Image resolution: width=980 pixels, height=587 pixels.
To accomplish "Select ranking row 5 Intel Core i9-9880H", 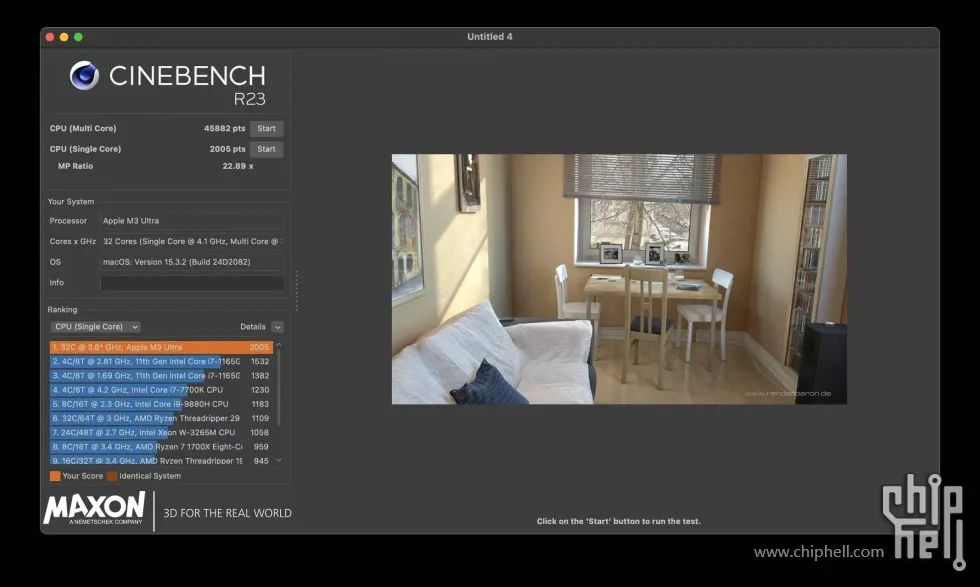I will [x=161, y=404].
